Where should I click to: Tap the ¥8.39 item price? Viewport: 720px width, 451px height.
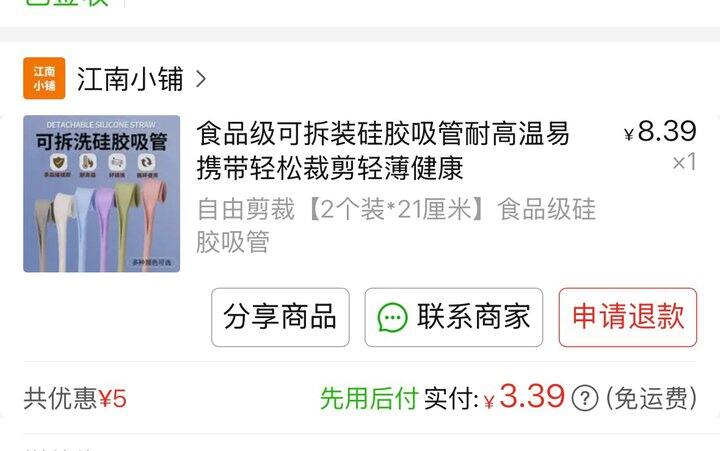coord(660,131)
